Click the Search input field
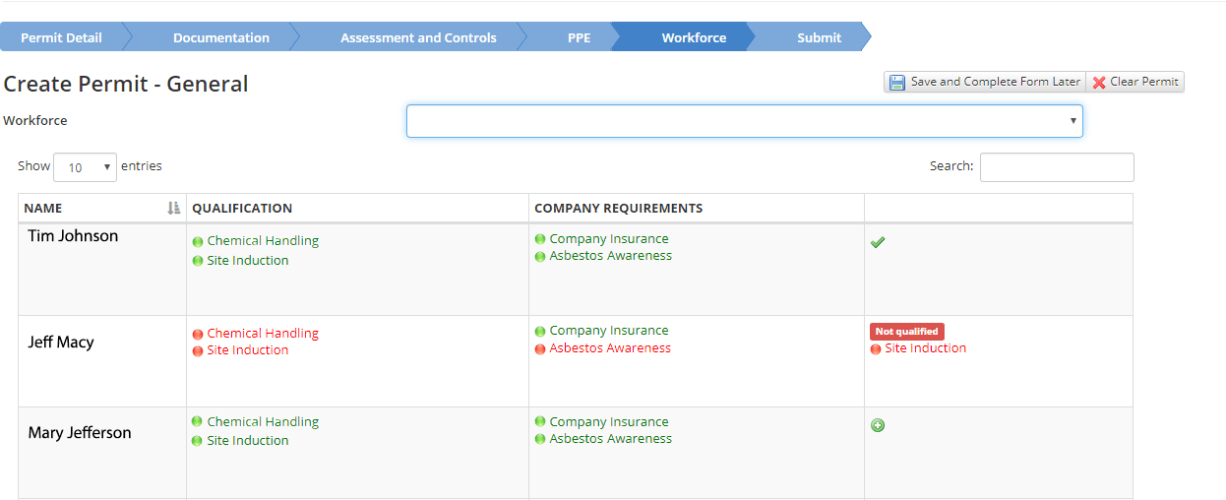This screenshot has height=500, width=1226. [x=1056, y=167]
